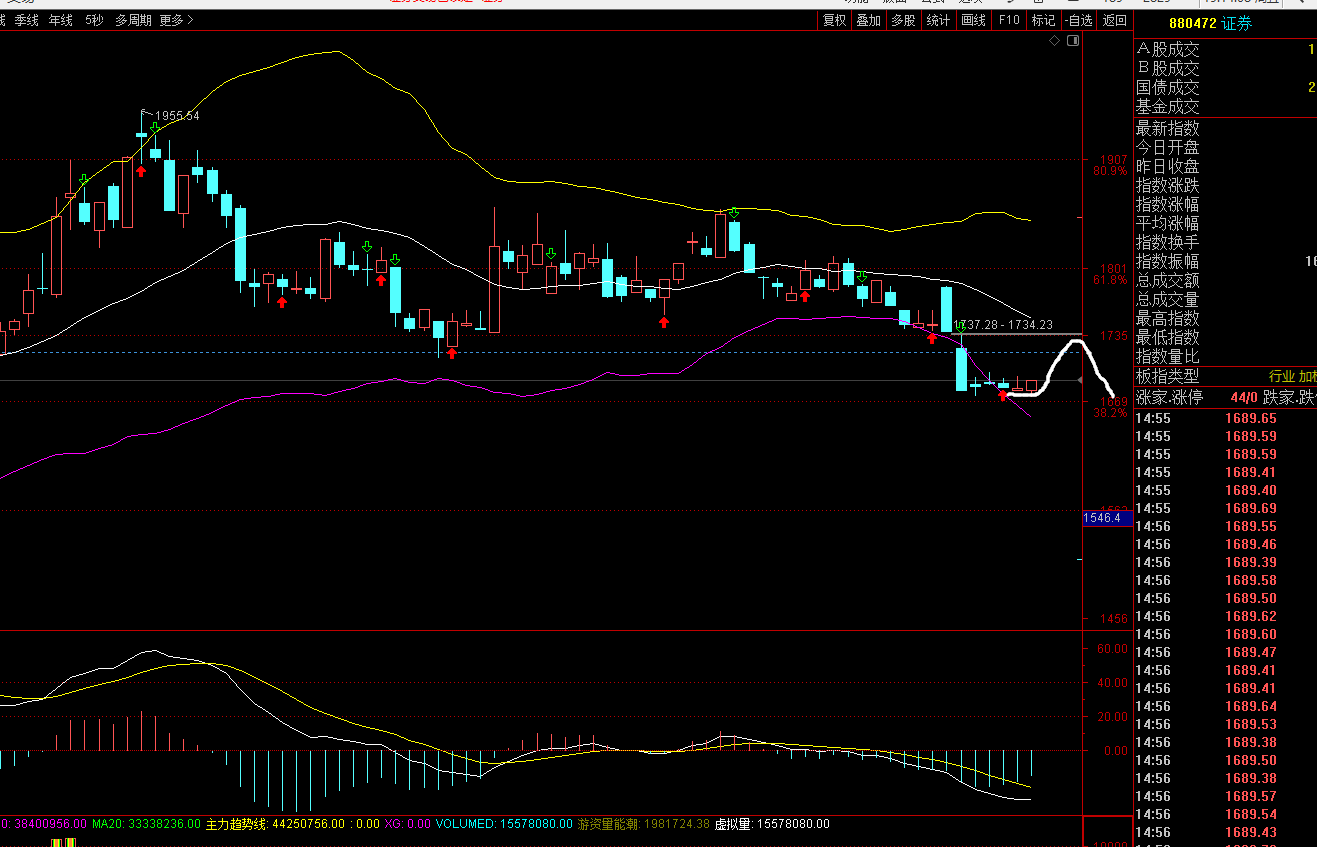Click the 行业 category value
Viewport: 1317px width, 847px height.
[x=1281, y=376]
